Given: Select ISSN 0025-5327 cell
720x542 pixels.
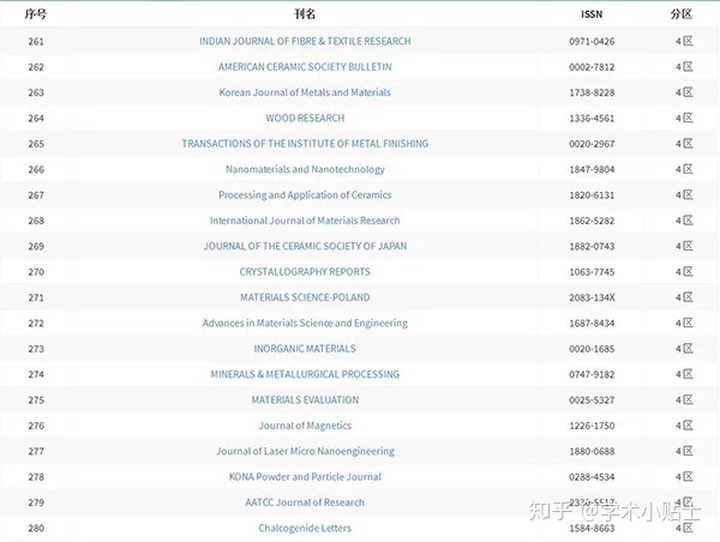Looking at the screenshot, I should point(591,400).
